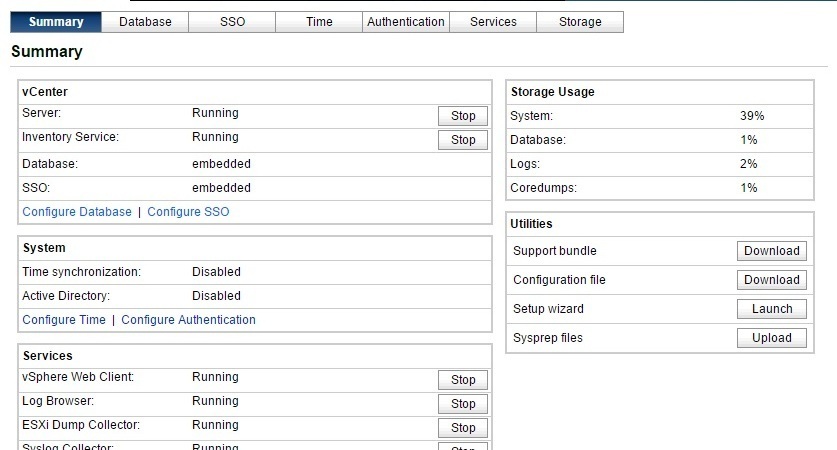Download the Configuration file

coord(772,280)
